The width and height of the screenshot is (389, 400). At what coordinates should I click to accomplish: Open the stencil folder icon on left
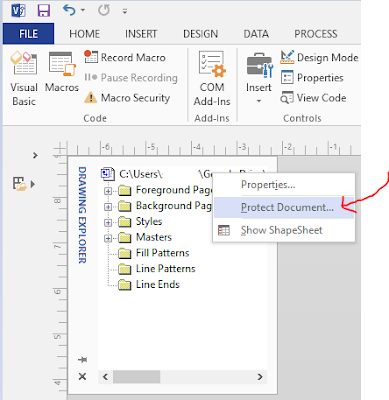(20, 184)
